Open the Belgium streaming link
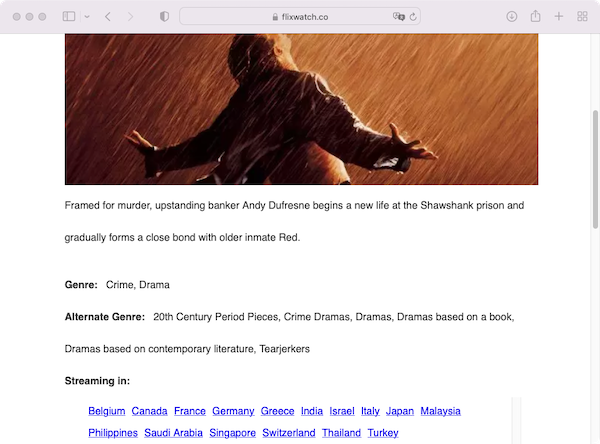Screen dimensions: 600x444 coord(107,411)
